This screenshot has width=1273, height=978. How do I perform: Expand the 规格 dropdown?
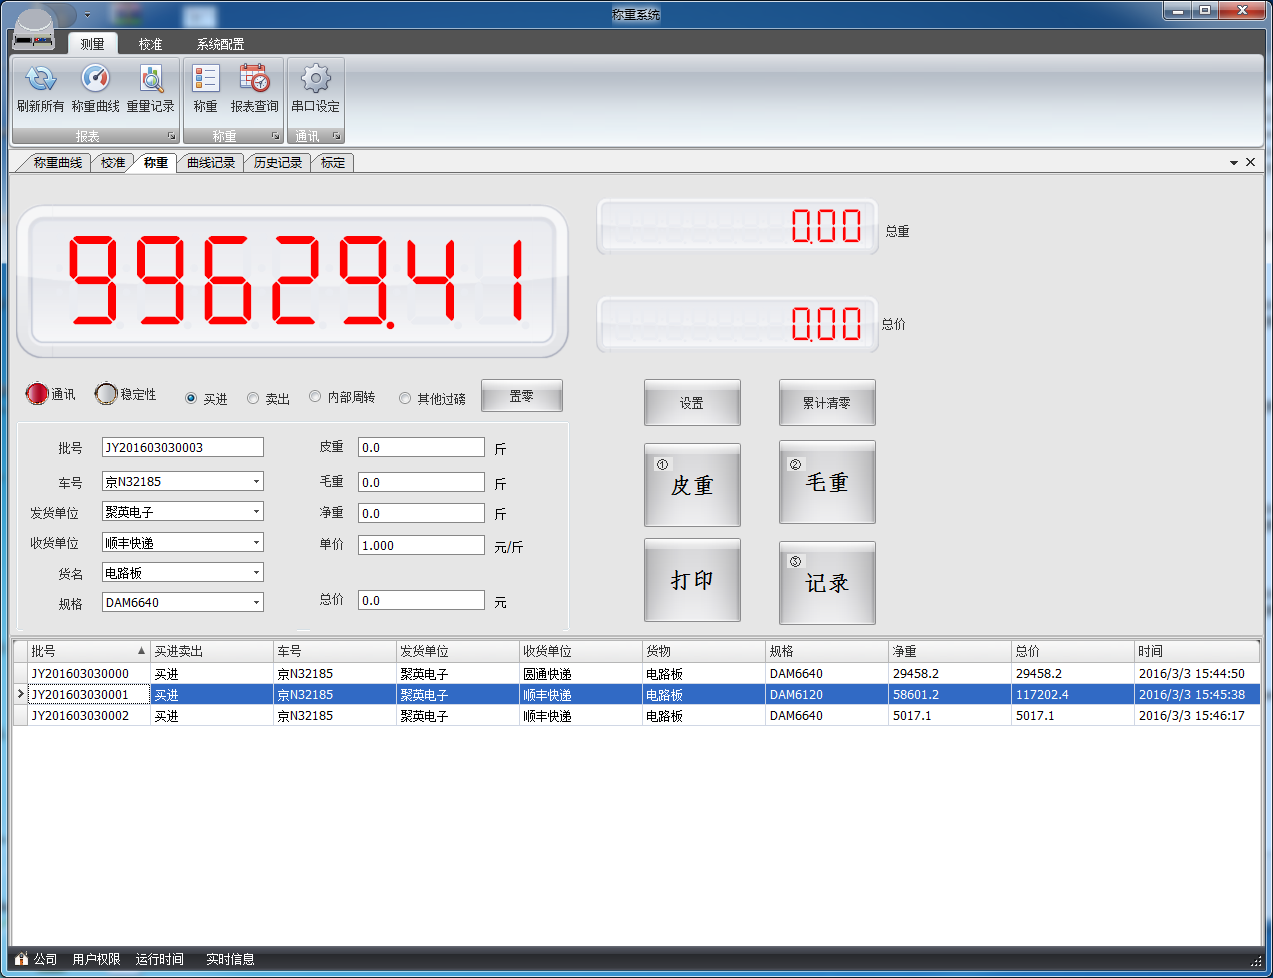coord(256,602)
